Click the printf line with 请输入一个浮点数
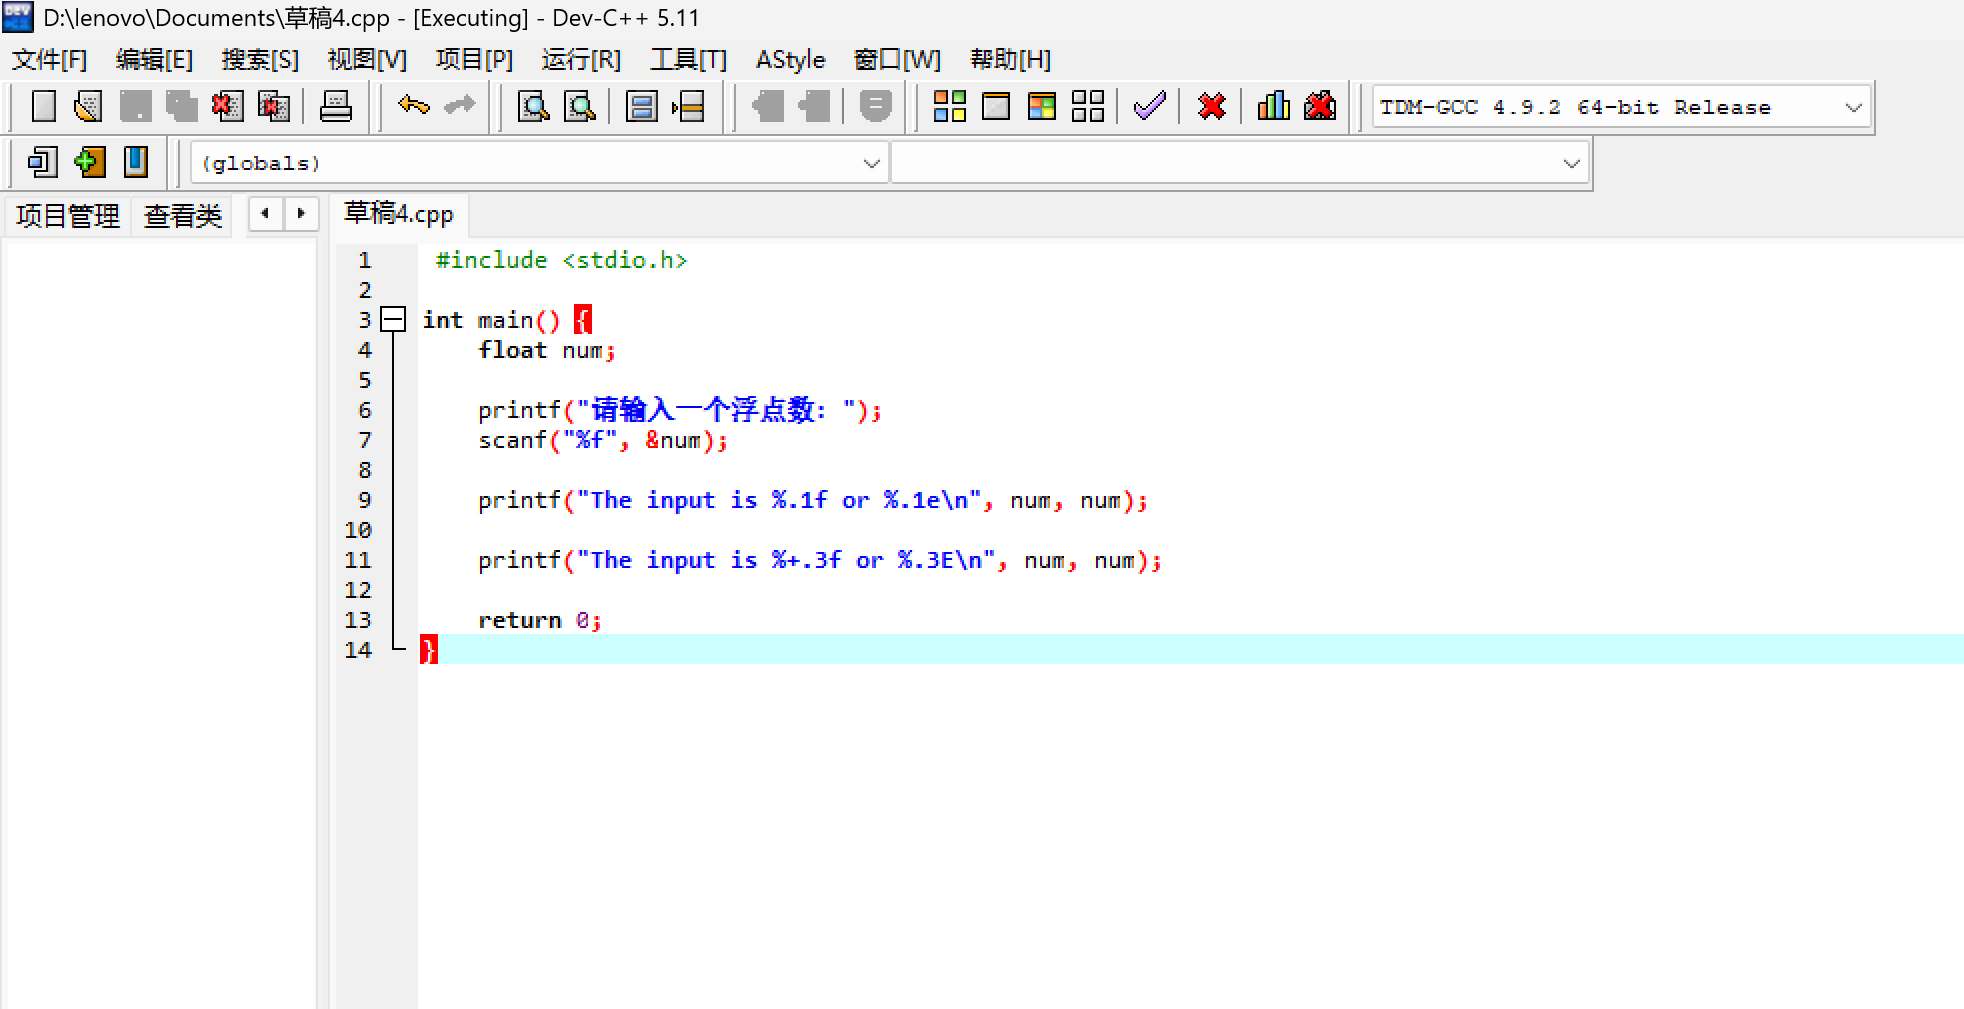The width and height of the screenshot is (1964, 1009). [680, 410]
